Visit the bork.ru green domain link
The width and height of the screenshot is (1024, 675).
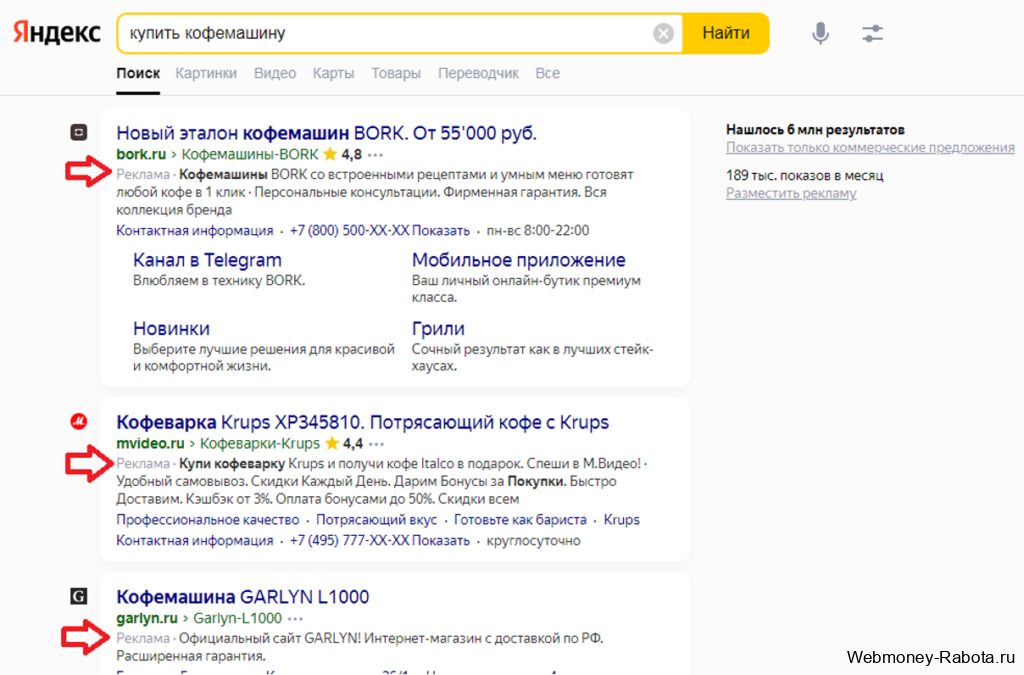[x=141, y=155]
